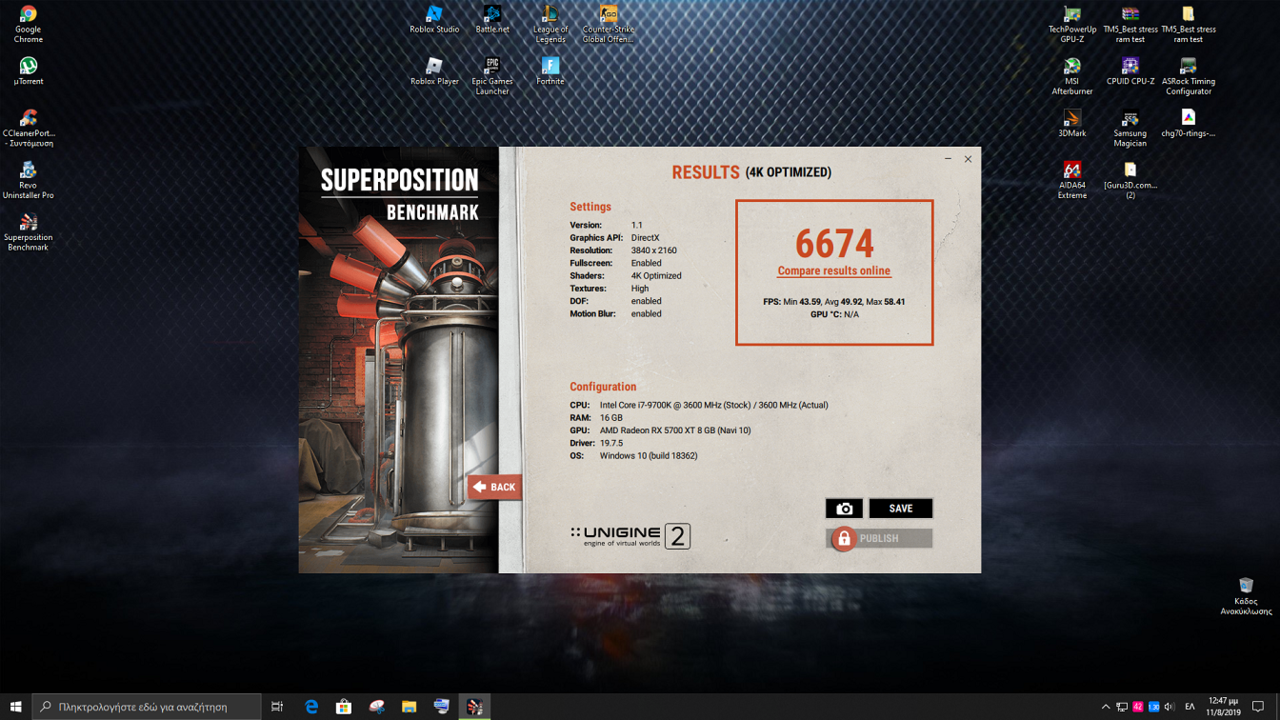Click the Settings section heading
The height and width of the screenshot is (720, 1280).
pyautogui.click(x=590, y=207)
